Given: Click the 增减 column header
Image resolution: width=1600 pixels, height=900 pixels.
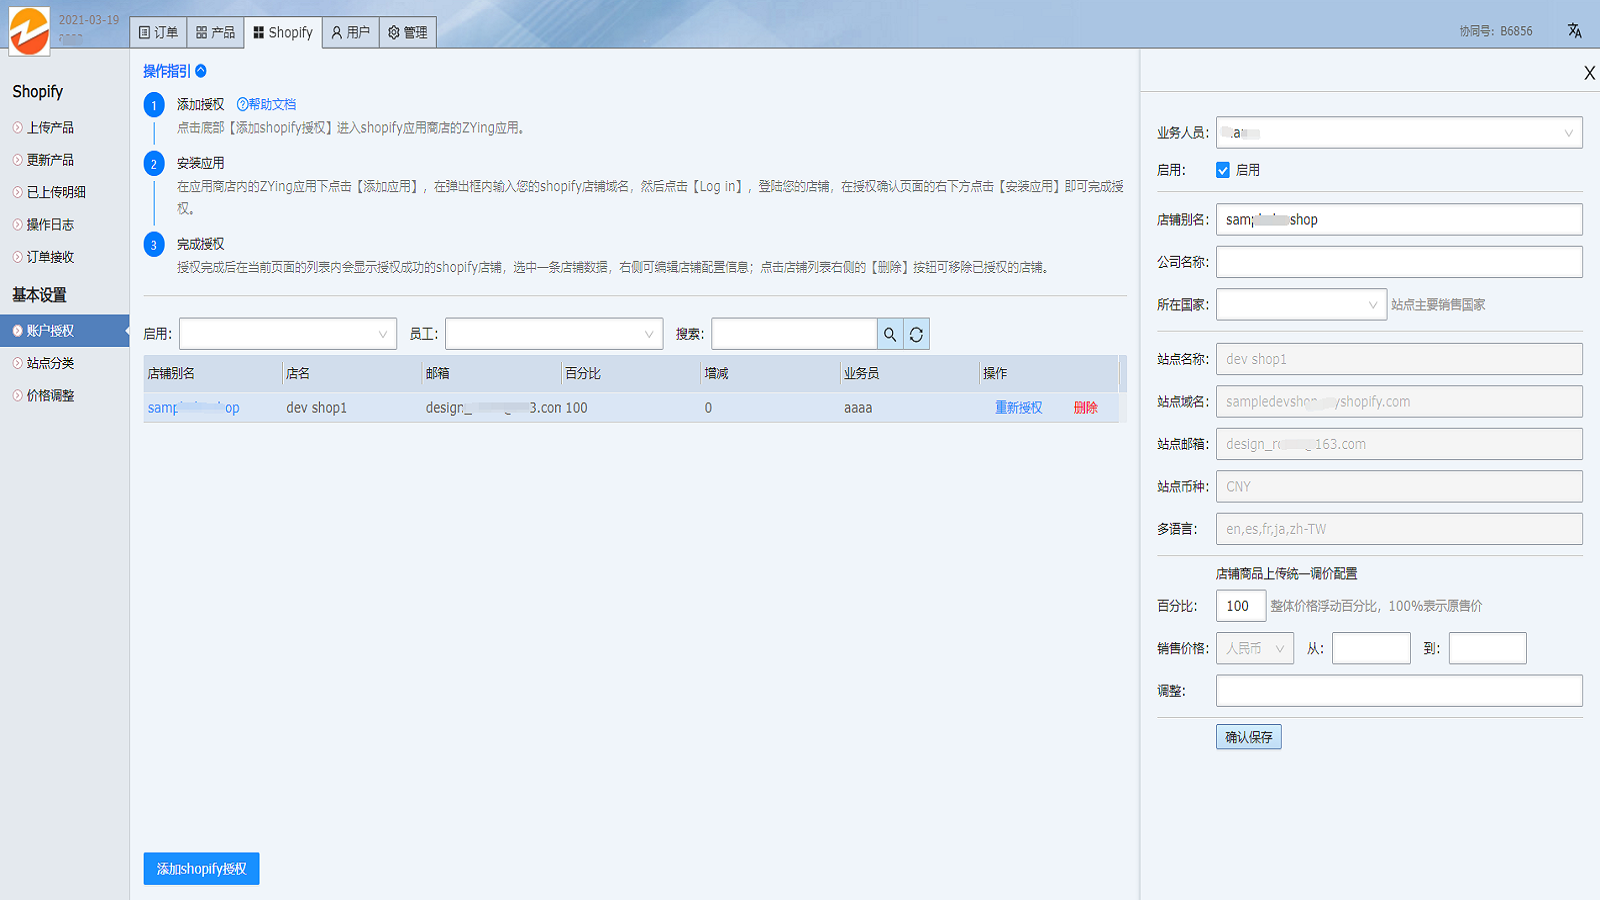Looking at the screenshot, I should pyautogui.click(x=716, y=373).
